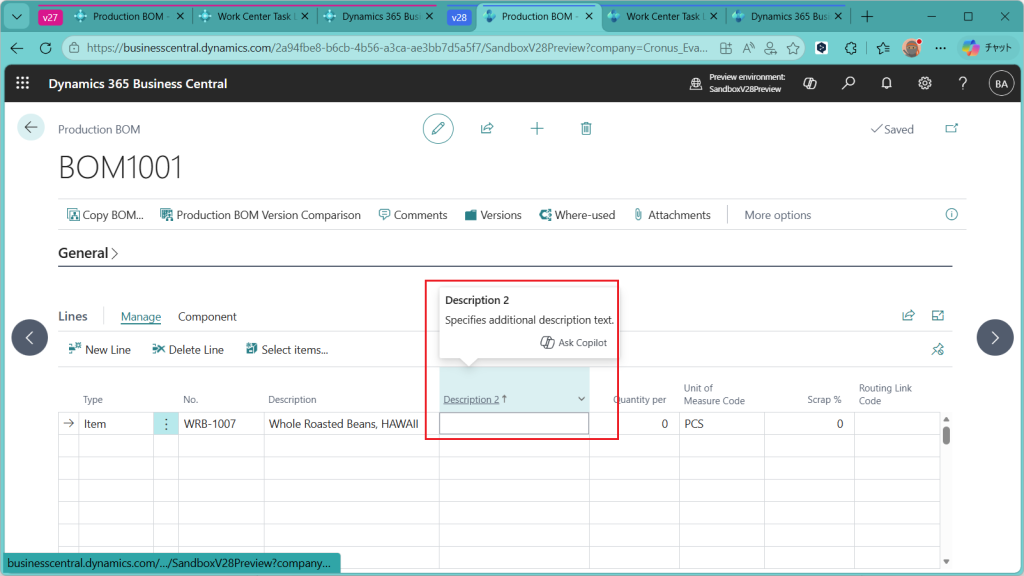Open Description 2 column dropdown arrow

tap(581, 400)
